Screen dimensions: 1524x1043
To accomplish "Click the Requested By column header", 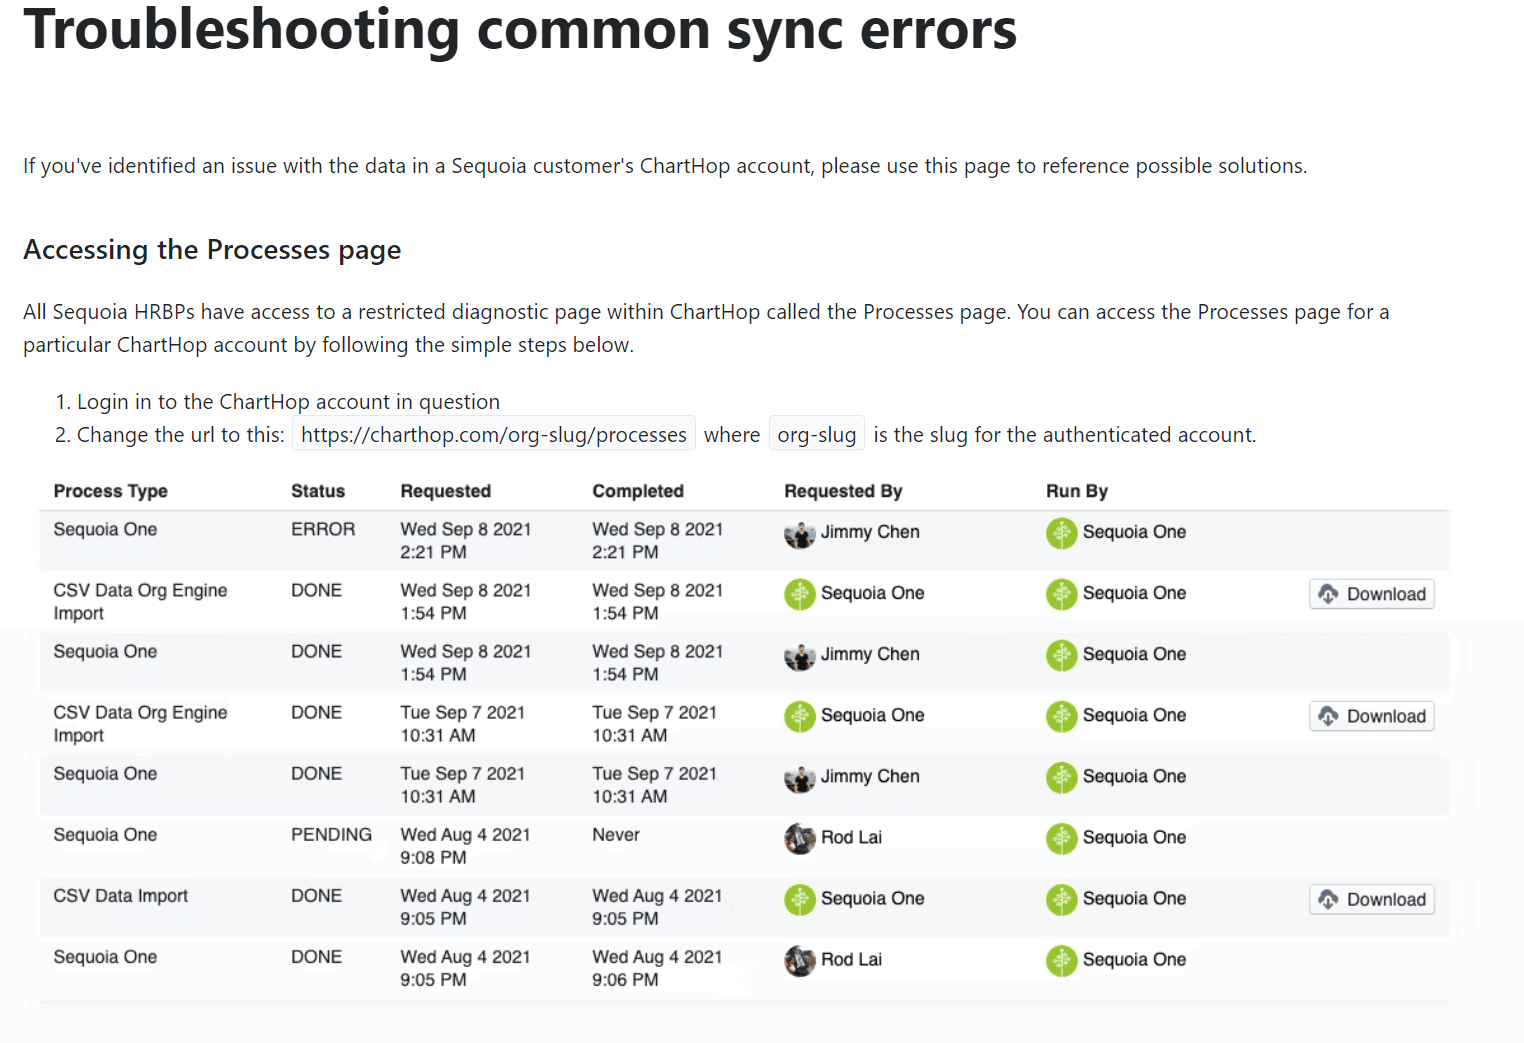I will pyautogui.click(x=843, y=491).
